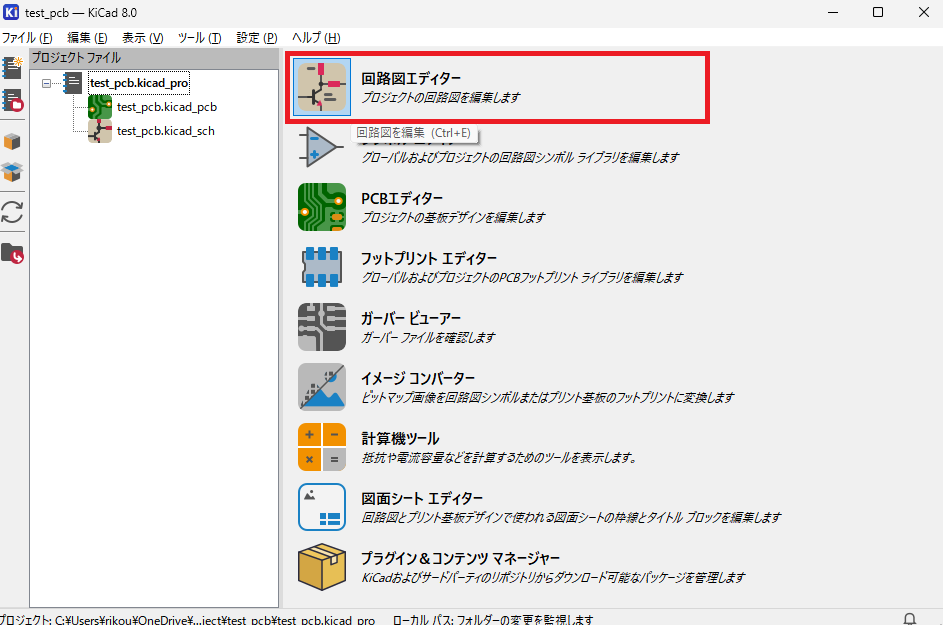Open the footprint editor chip icon
Image resolution: width=943 pixels, height=625 pixels.
click(322, 267)
